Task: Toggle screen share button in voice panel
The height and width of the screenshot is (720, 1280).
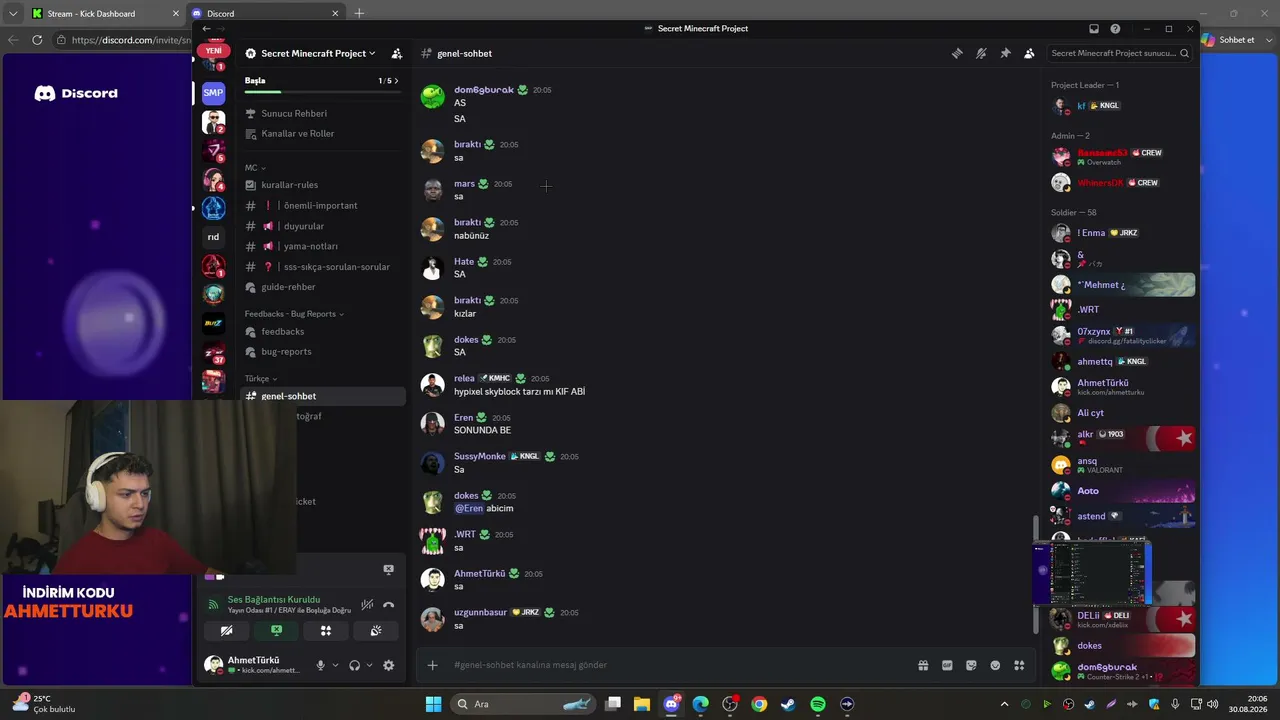Action: tap(276, 631)
